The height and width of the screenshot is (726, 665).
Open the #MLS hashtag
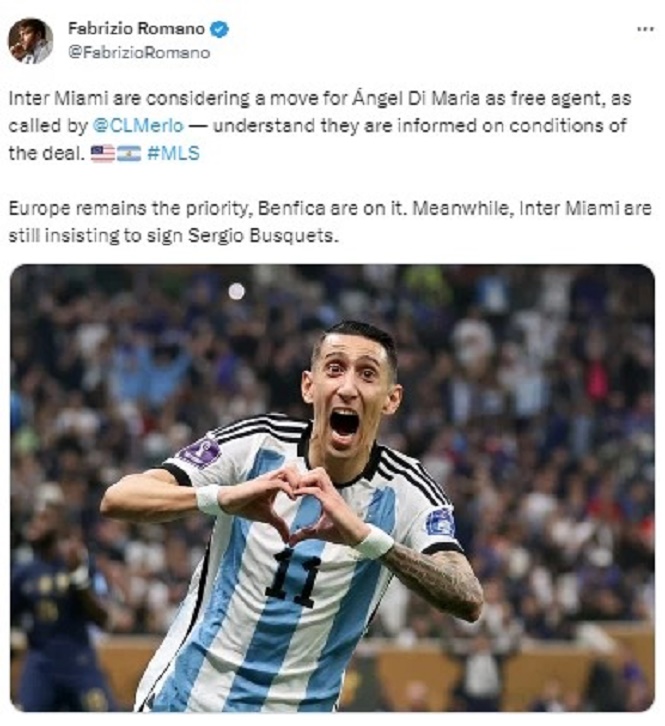pyautogui.click(x=173, y=153)
